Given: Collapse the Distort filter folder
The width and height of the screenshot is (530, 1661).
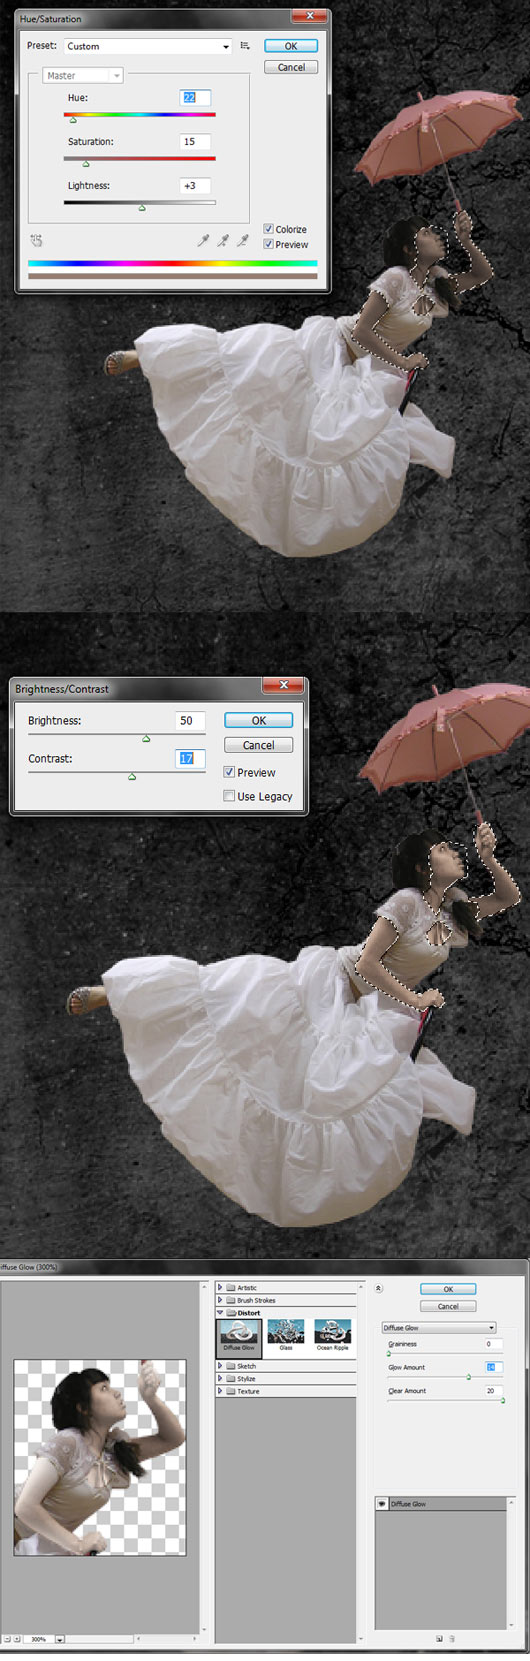Looking at the screenshot, I should pos(220,1313).
